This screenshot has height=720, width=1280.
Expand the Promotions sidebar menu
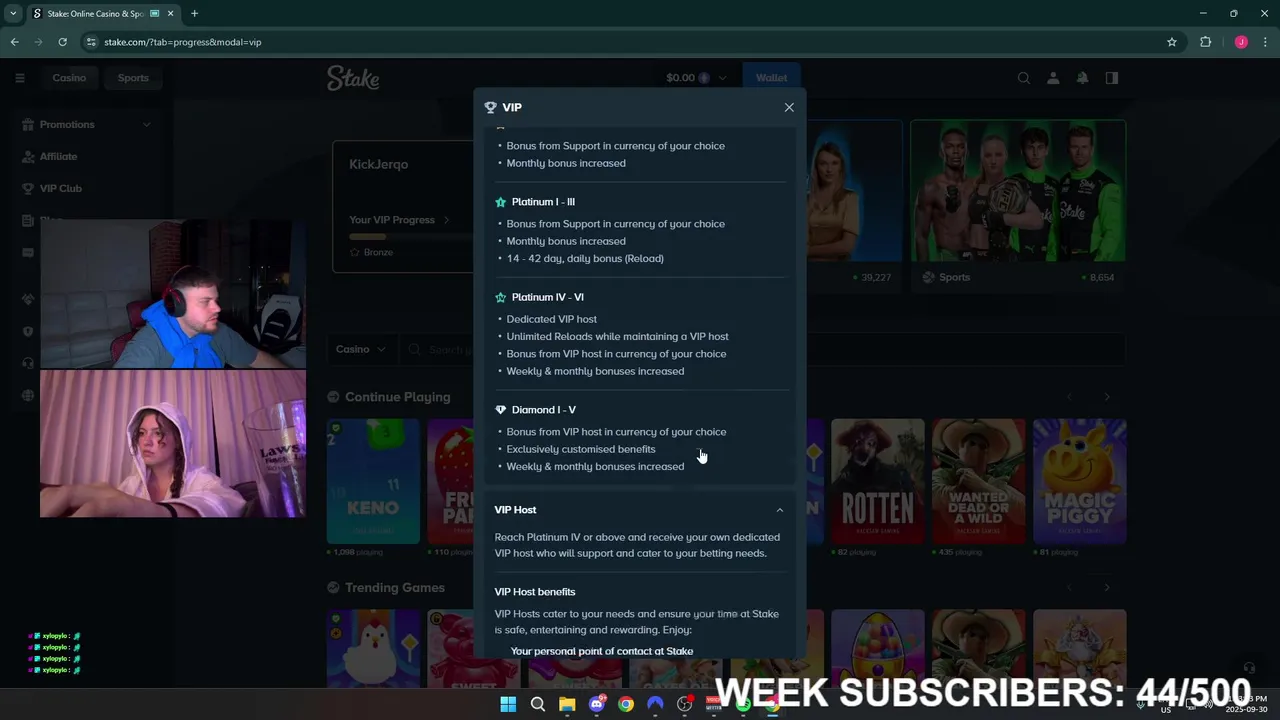tap(87, 124)
